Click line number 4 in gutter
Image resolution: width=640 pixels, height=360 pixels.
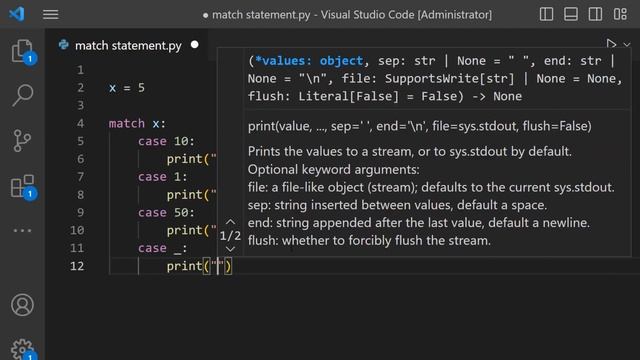coord(80,123)
